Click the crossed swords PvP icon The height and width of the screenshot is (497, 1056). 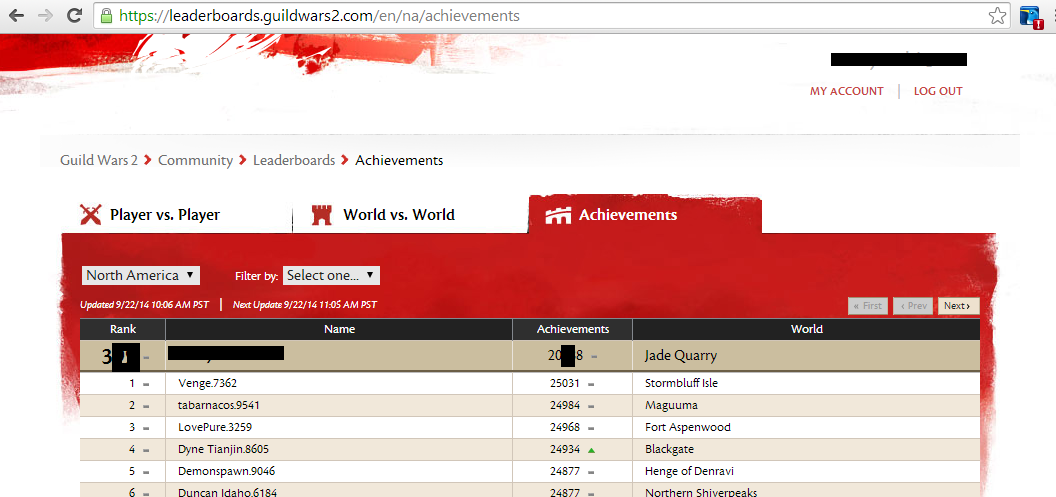tap(90, 215)
